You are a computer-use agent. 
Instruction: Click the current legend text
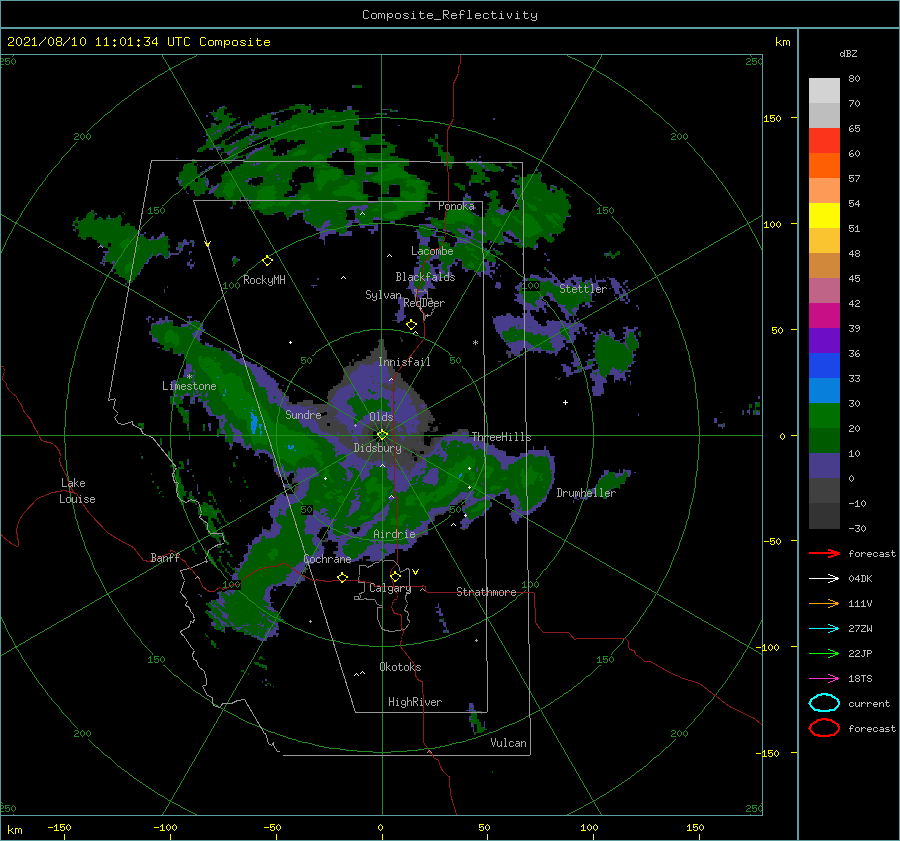(869, 704)
